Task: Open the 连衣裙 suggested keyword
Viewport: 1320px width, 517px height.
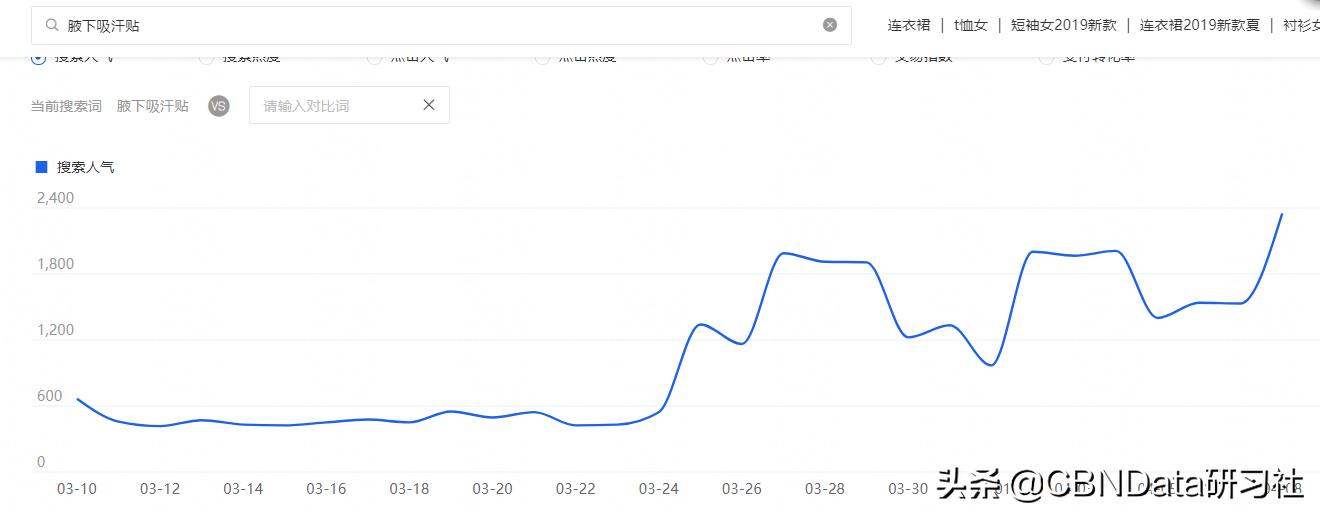Action: tap(909, 26)
